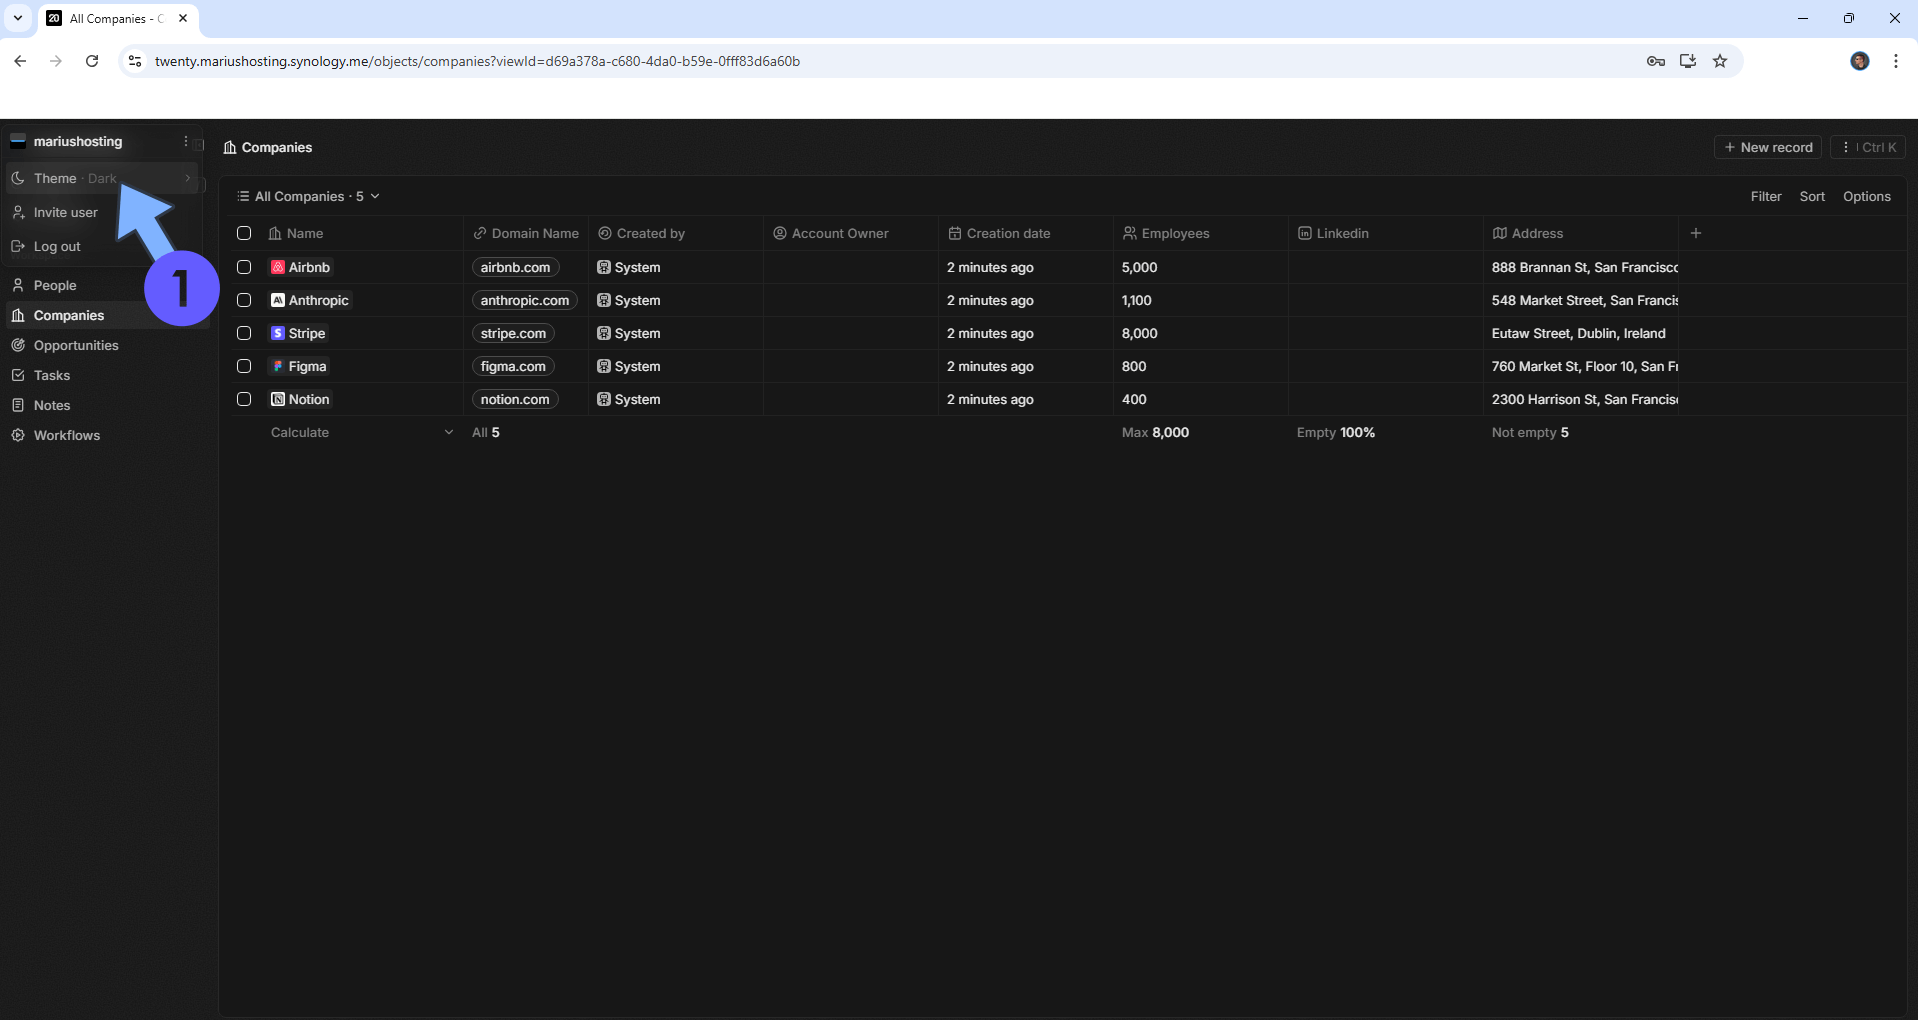Image resolution: width=1918 pixels, height=1020 pixels.
Task: Click Stripe address Eutaw Street, Dublin
Action: [x=1579, y=333]
